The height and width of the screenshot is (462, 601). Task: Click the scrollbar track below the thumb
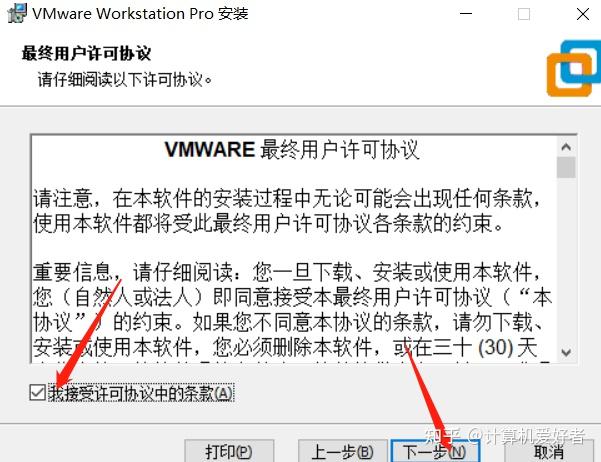click(566, 261)
